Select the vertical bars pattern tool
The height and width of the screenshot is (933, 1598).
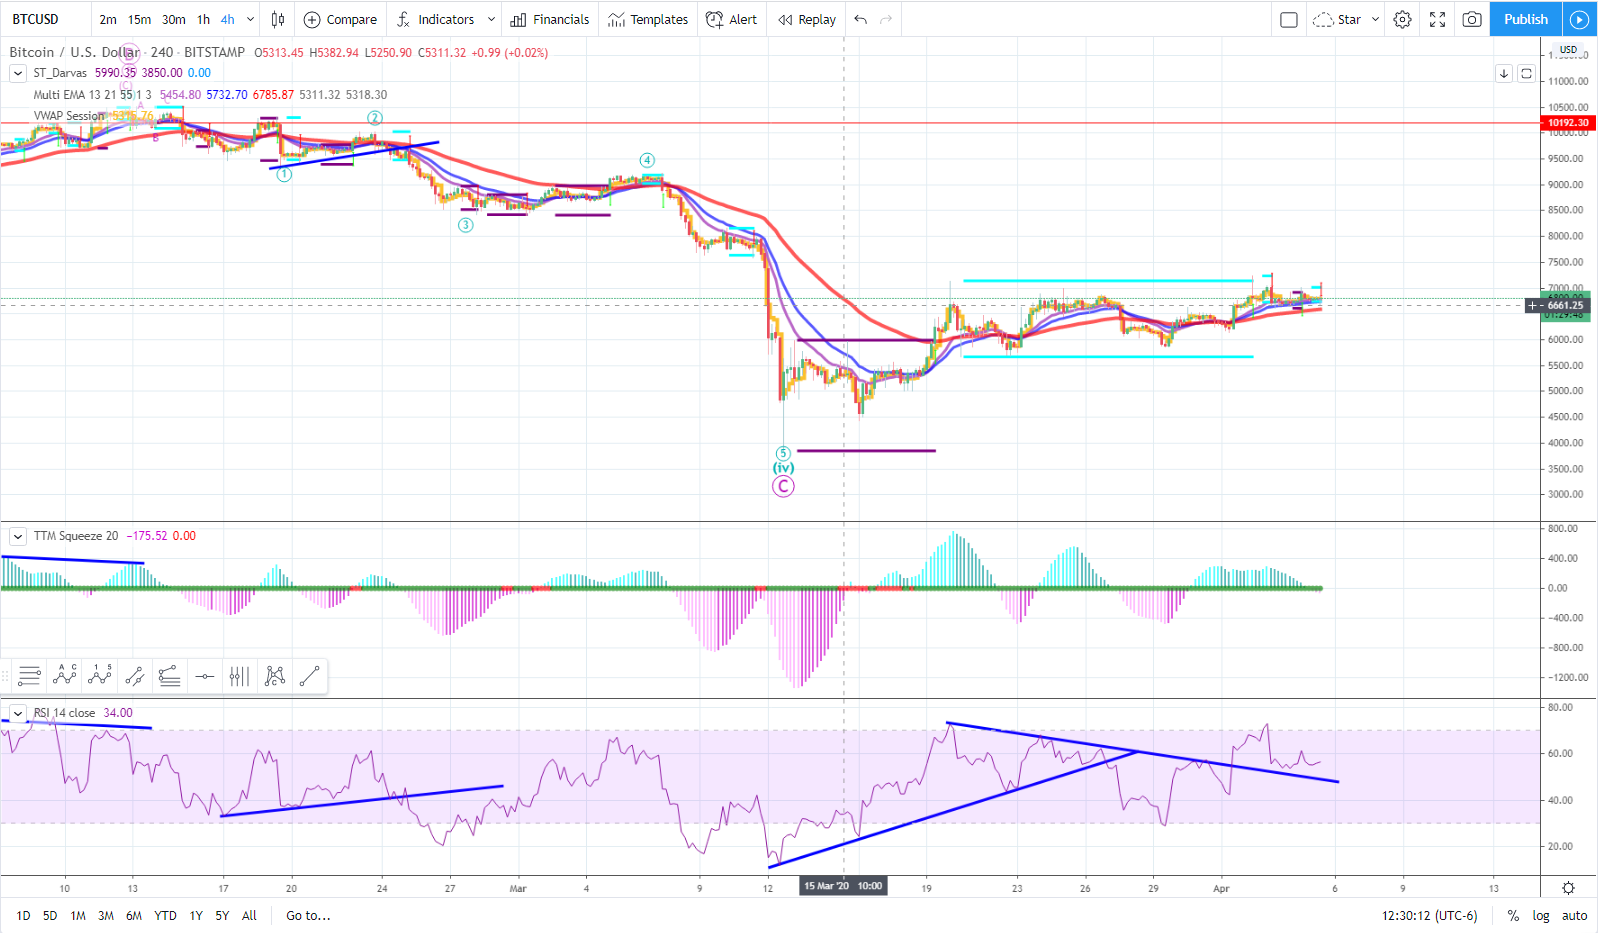click(x=239, y=677)
